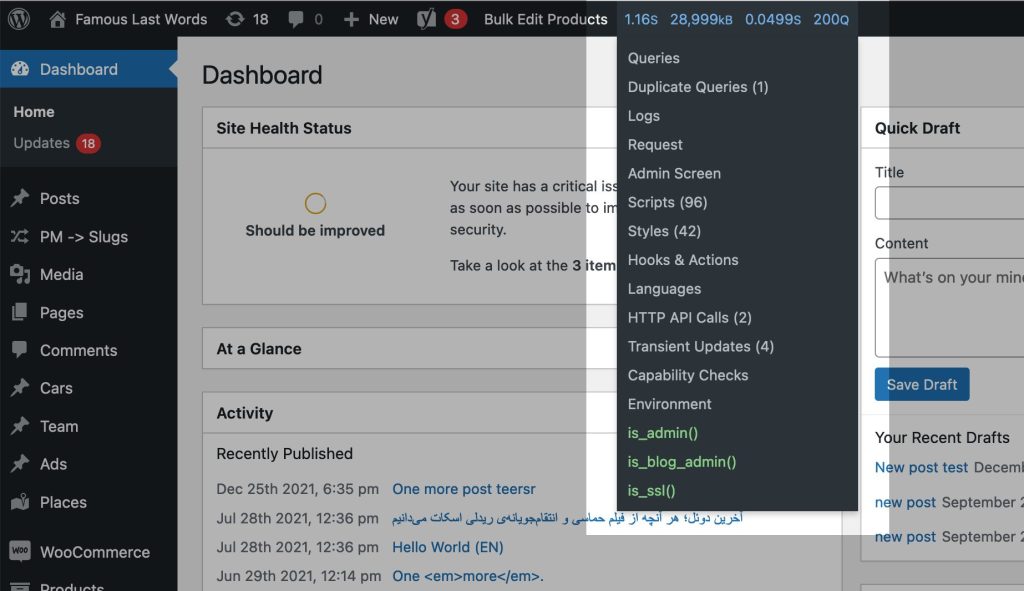The height and width of the screenshot is (591, 1024).
Task: Click the Site Health status circle
Action: click(315, 203)
